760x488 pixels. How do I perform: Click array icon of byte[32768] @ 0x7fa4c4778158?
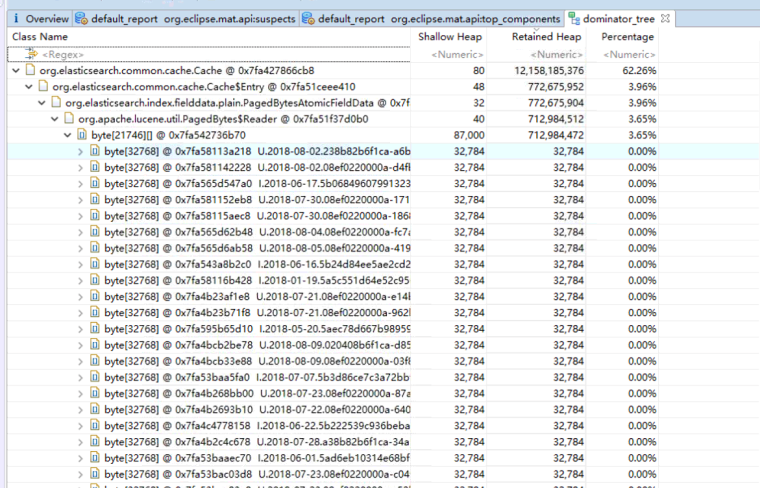pyautogui.click(x=95, y=425)
